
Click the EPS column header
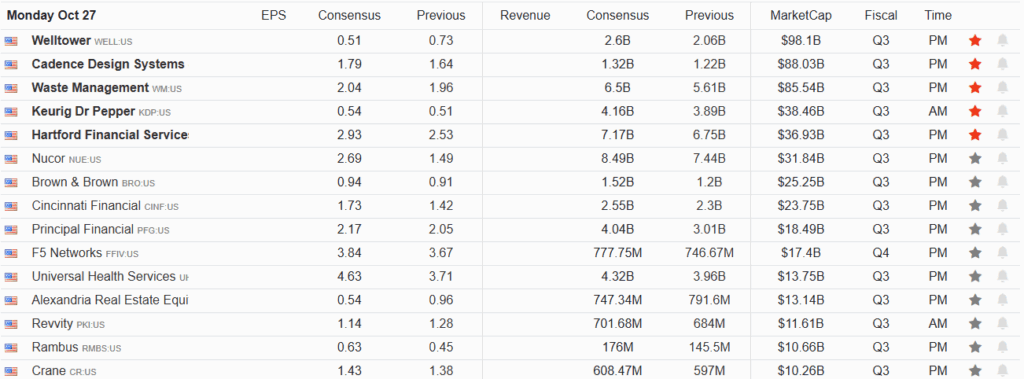[273, 15]
